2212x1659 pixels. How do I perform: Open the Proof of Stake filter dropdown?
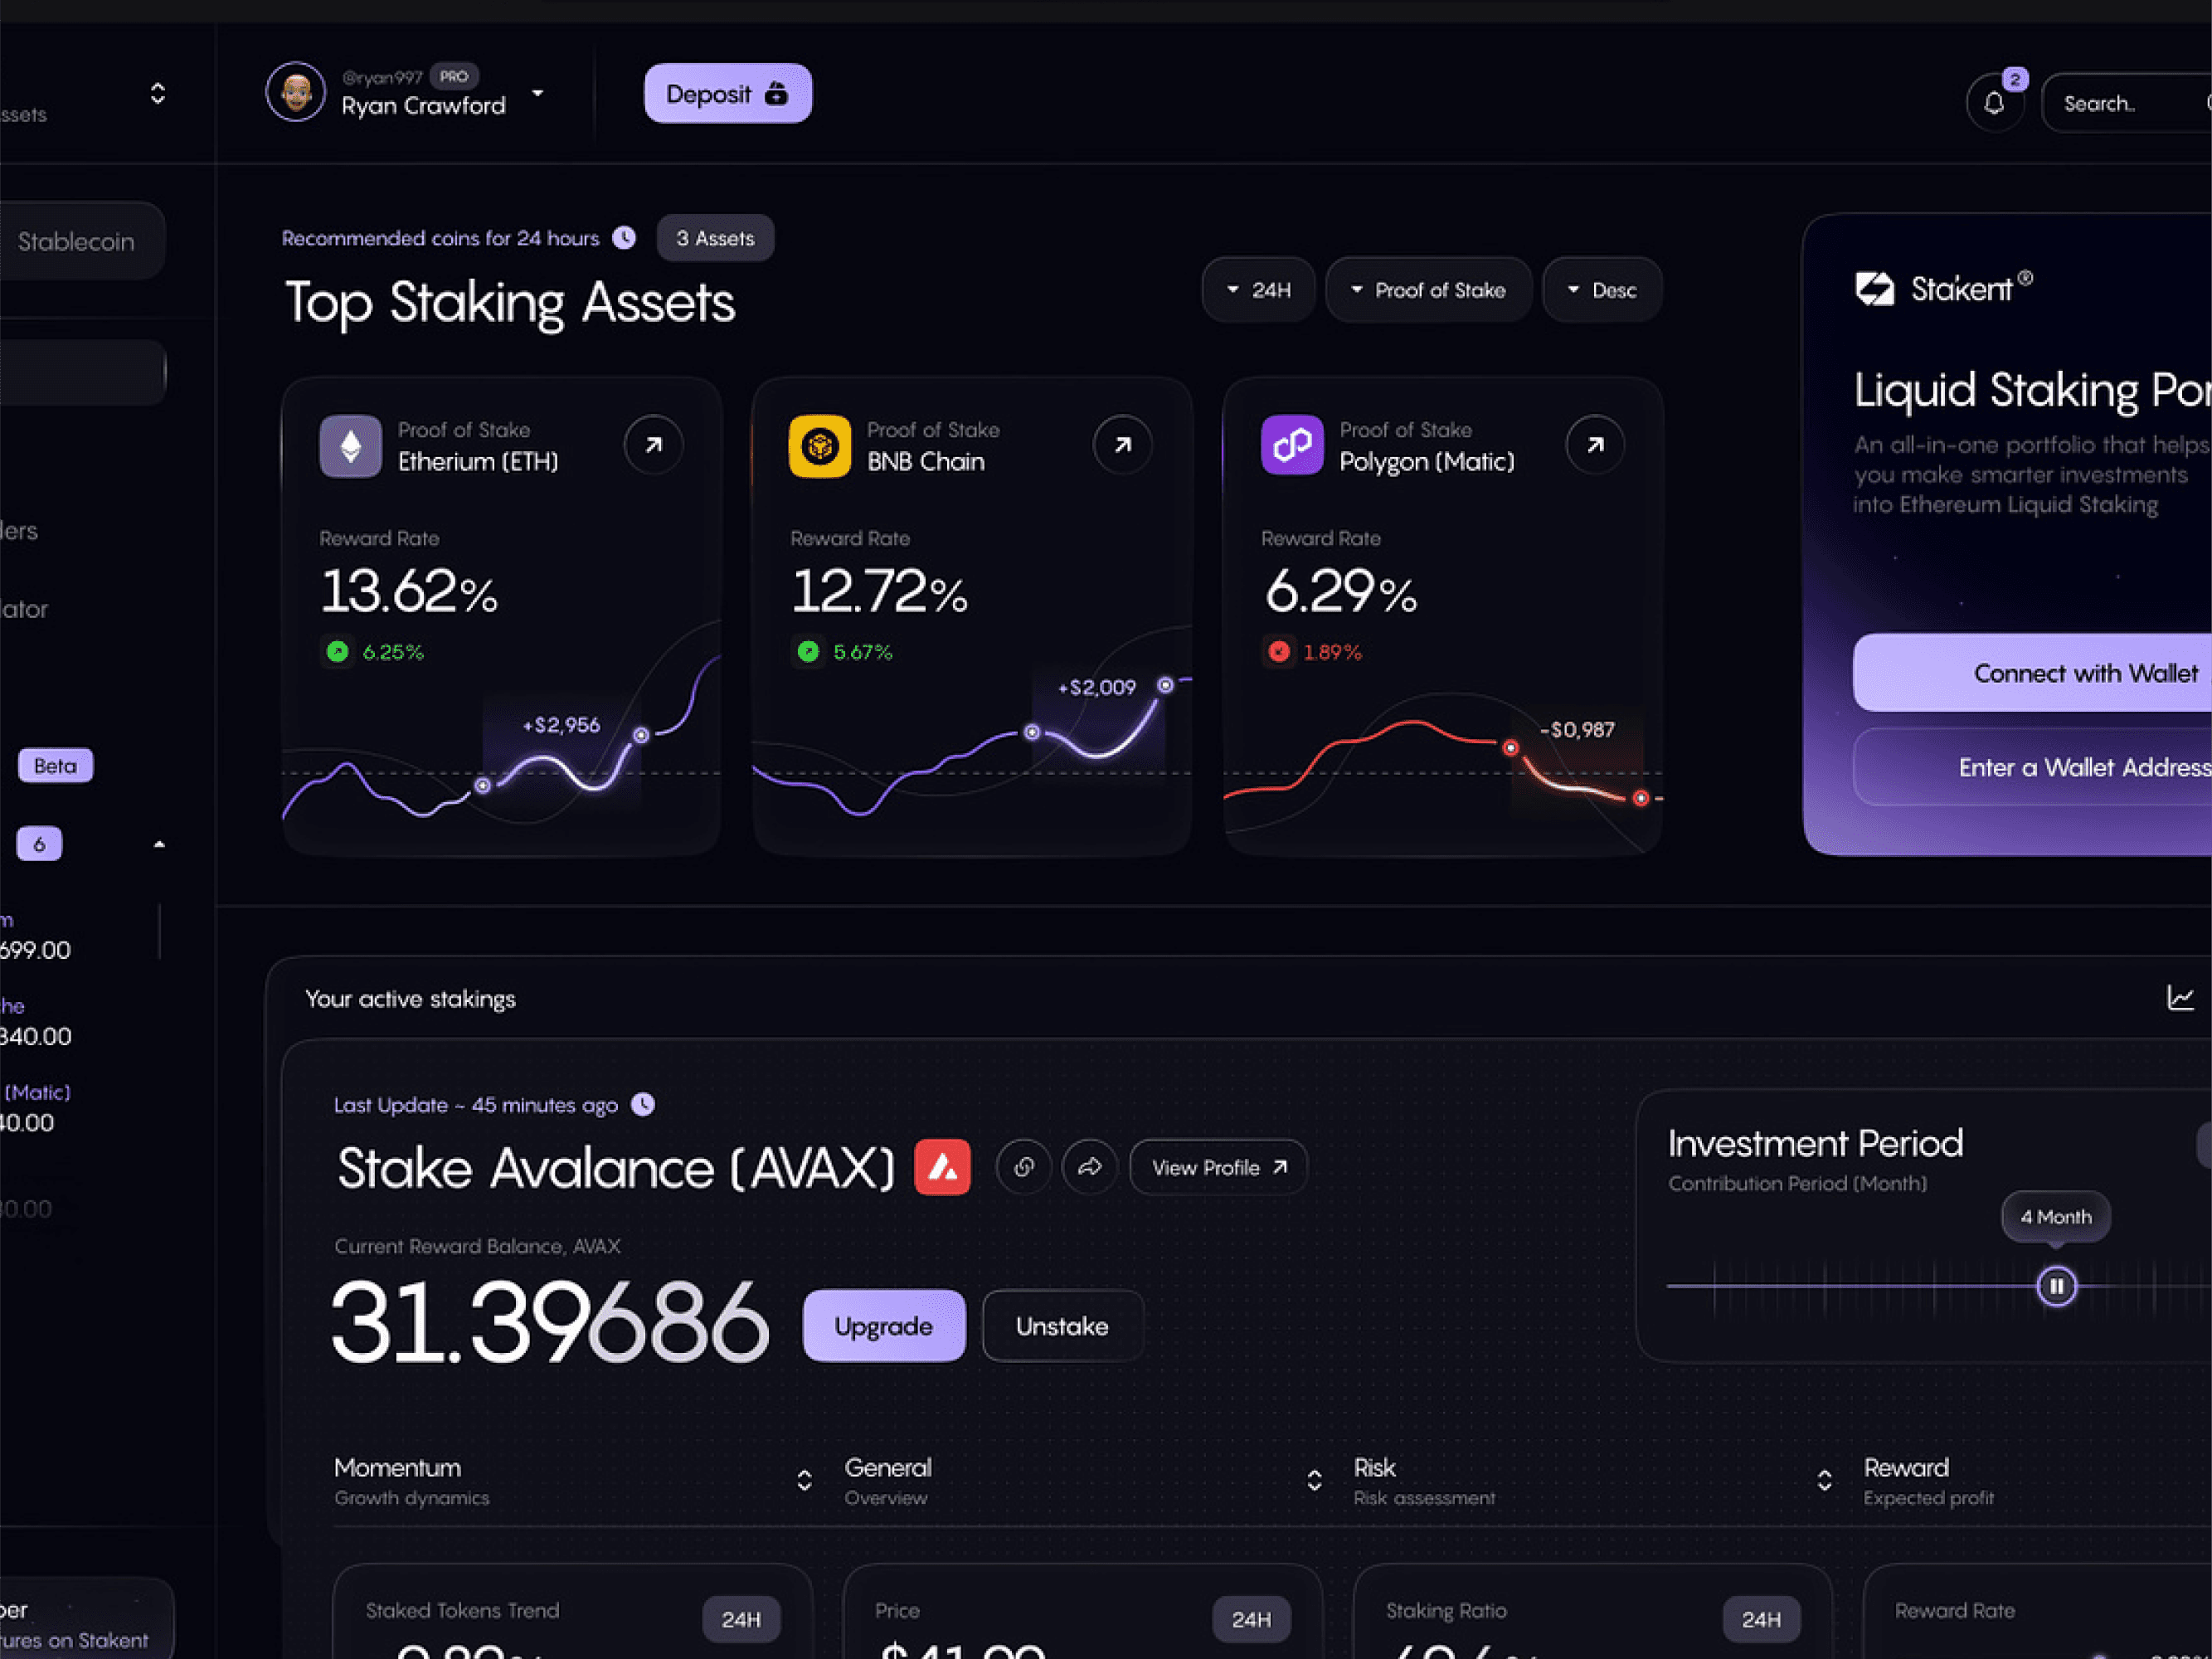[x=1428, y=290]
